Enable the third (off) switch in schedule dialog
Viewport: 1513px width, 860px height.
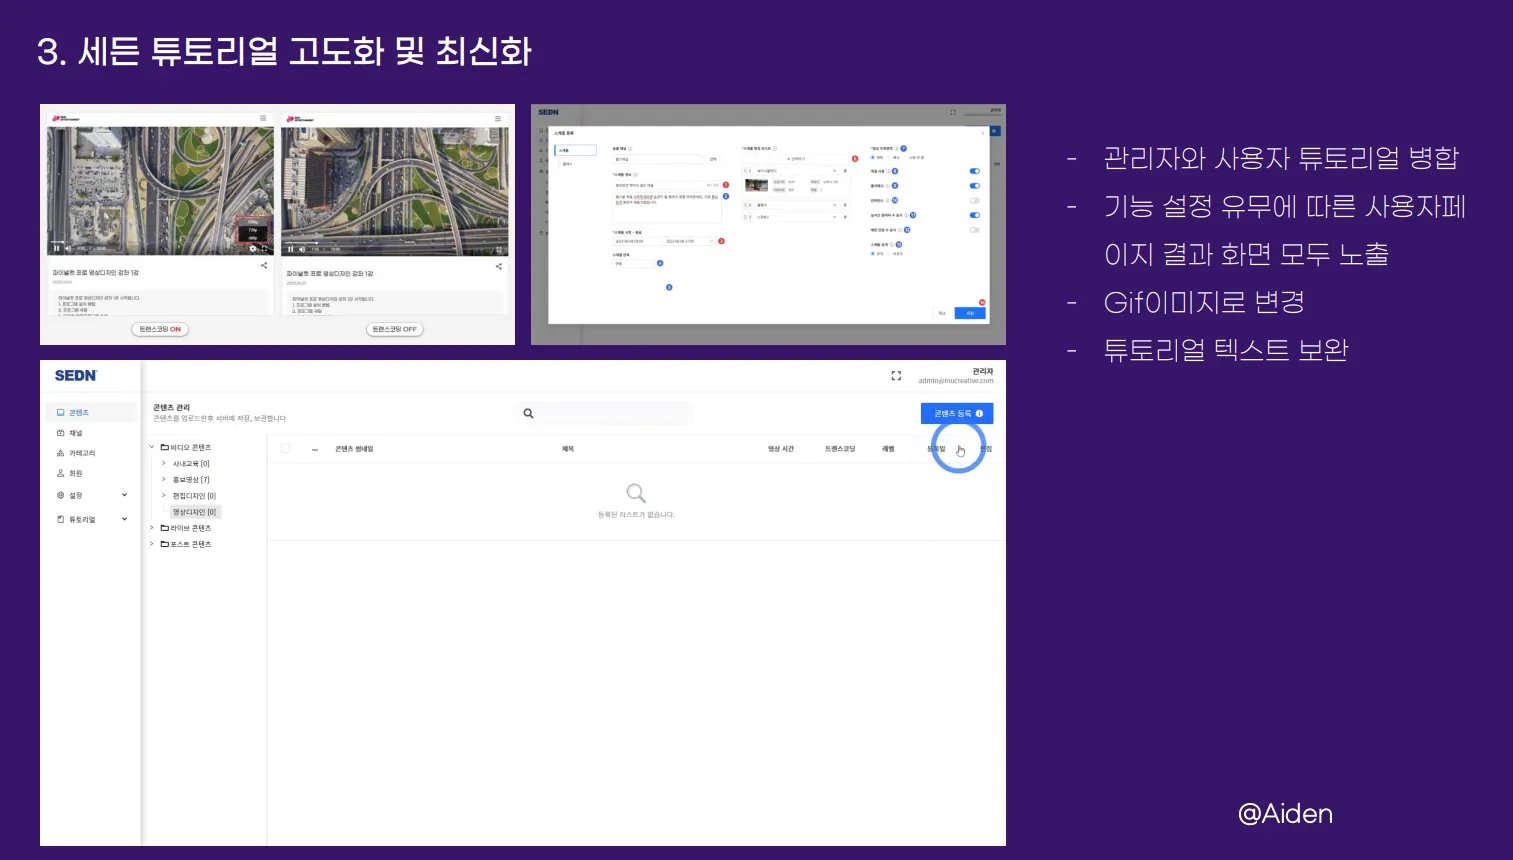(x=975, y=200)
